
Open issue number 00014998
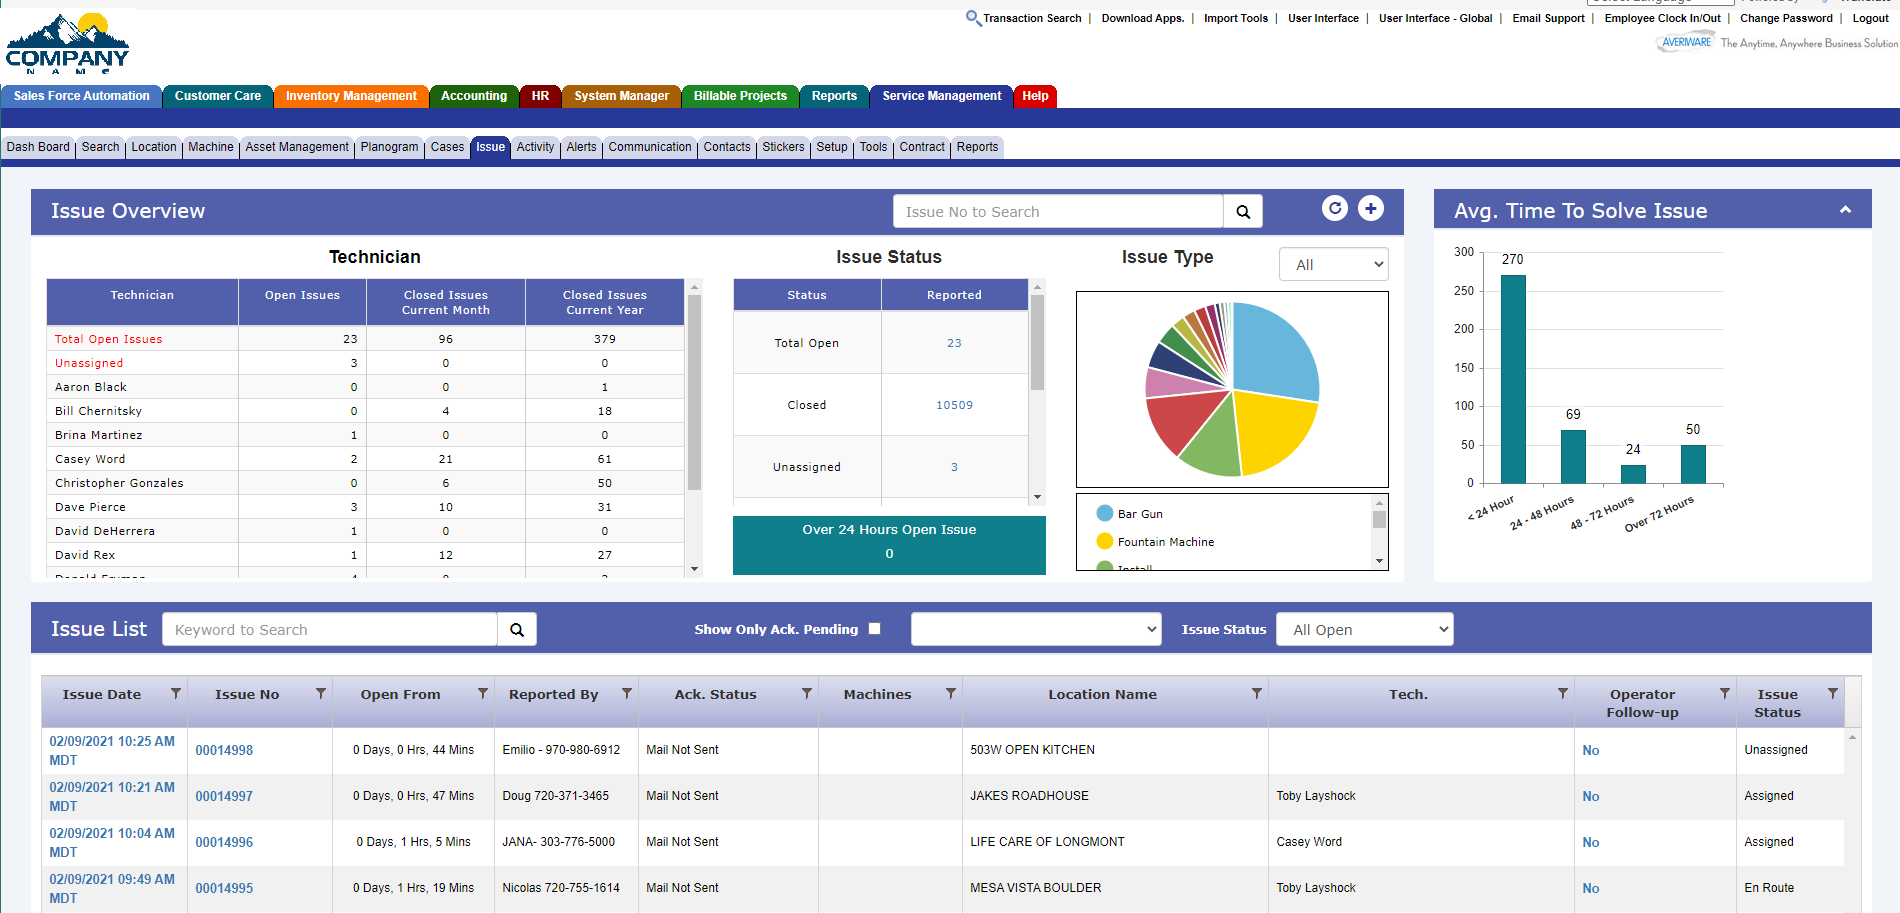224,750
